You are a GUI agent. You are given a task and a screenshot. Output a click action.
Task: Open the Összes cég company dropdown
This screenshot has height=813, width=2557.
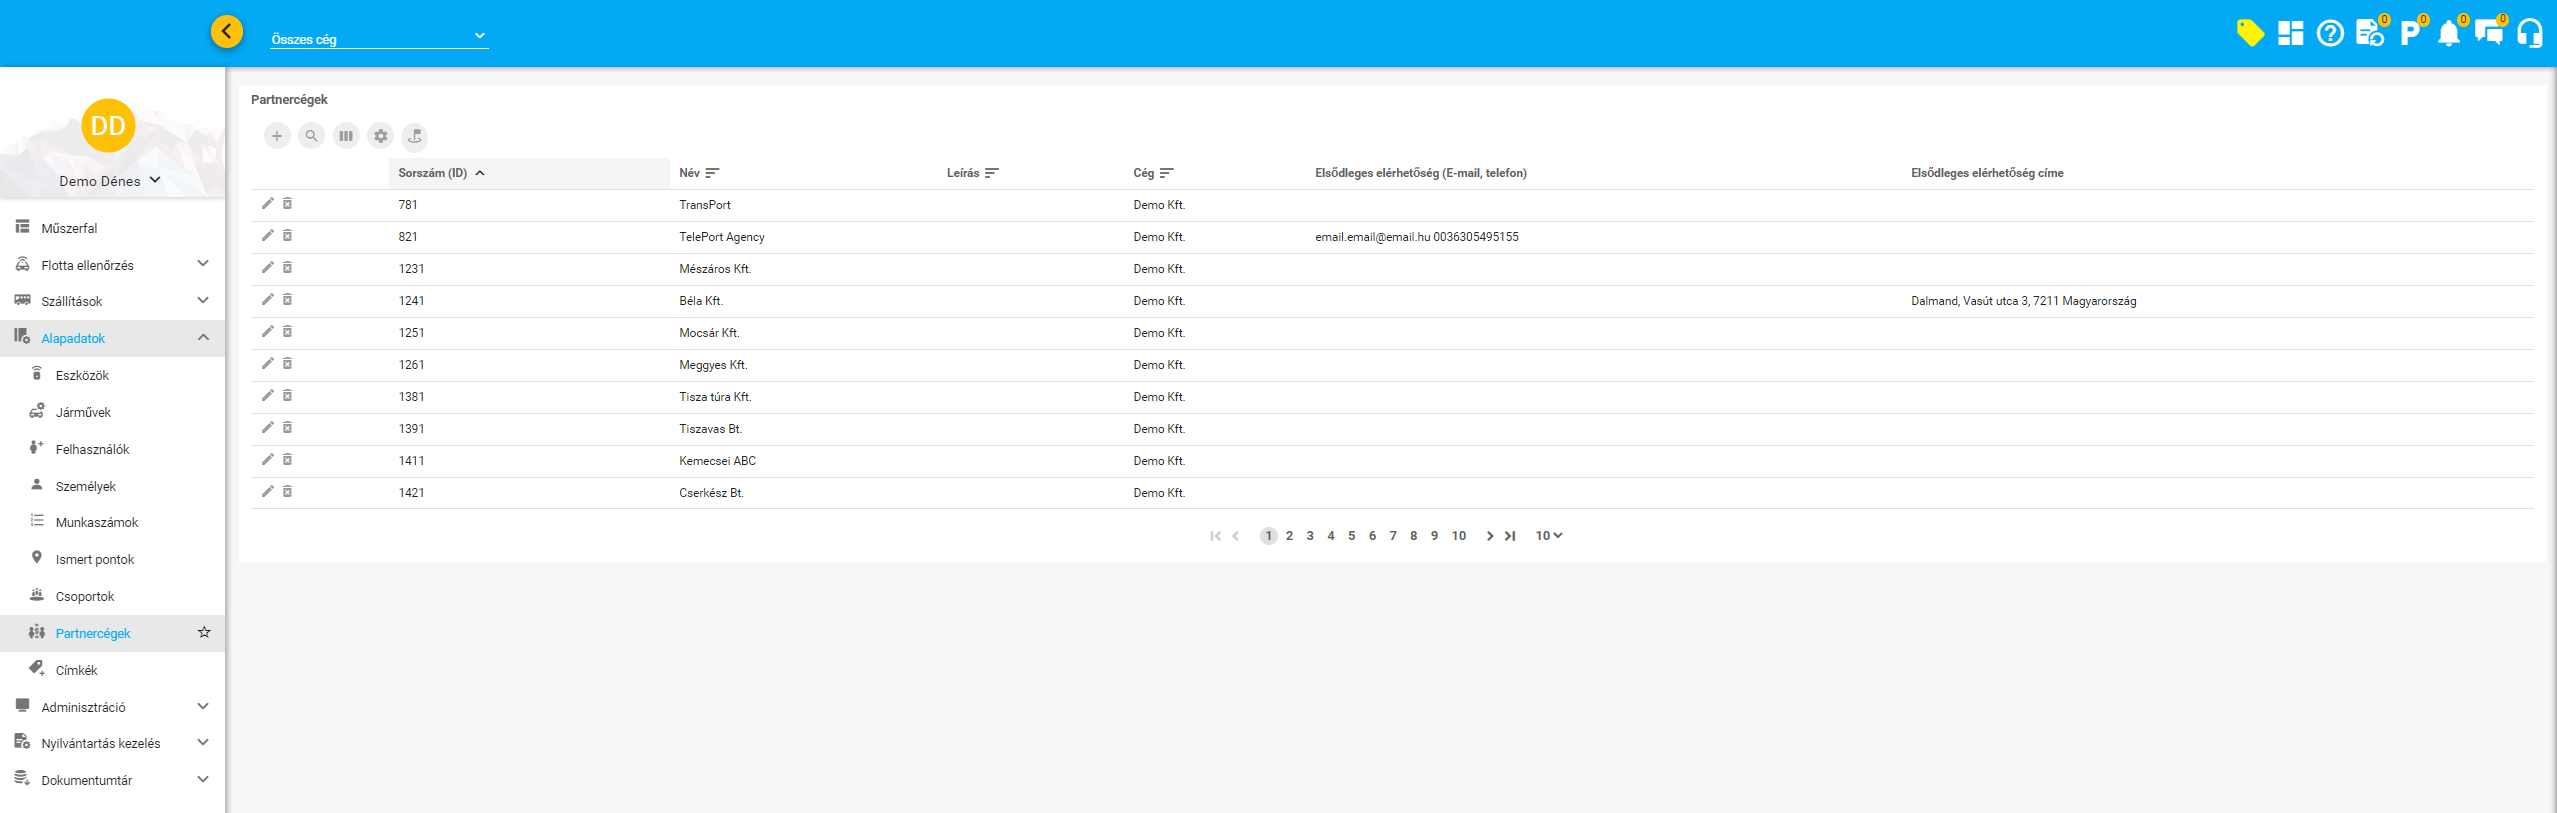tap(378, 38)
